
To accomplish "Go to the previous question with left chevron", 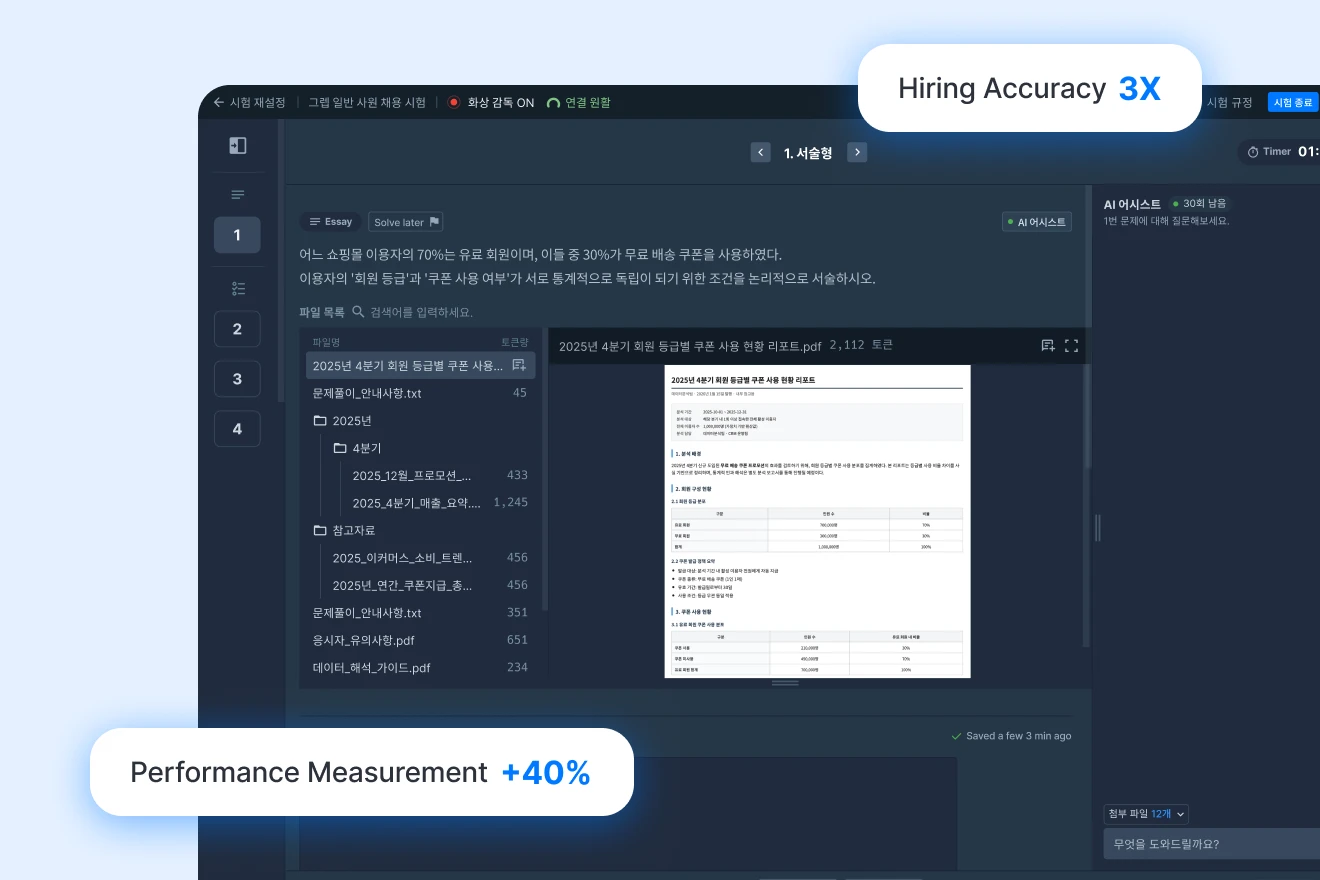I will (x=761, y=153).
